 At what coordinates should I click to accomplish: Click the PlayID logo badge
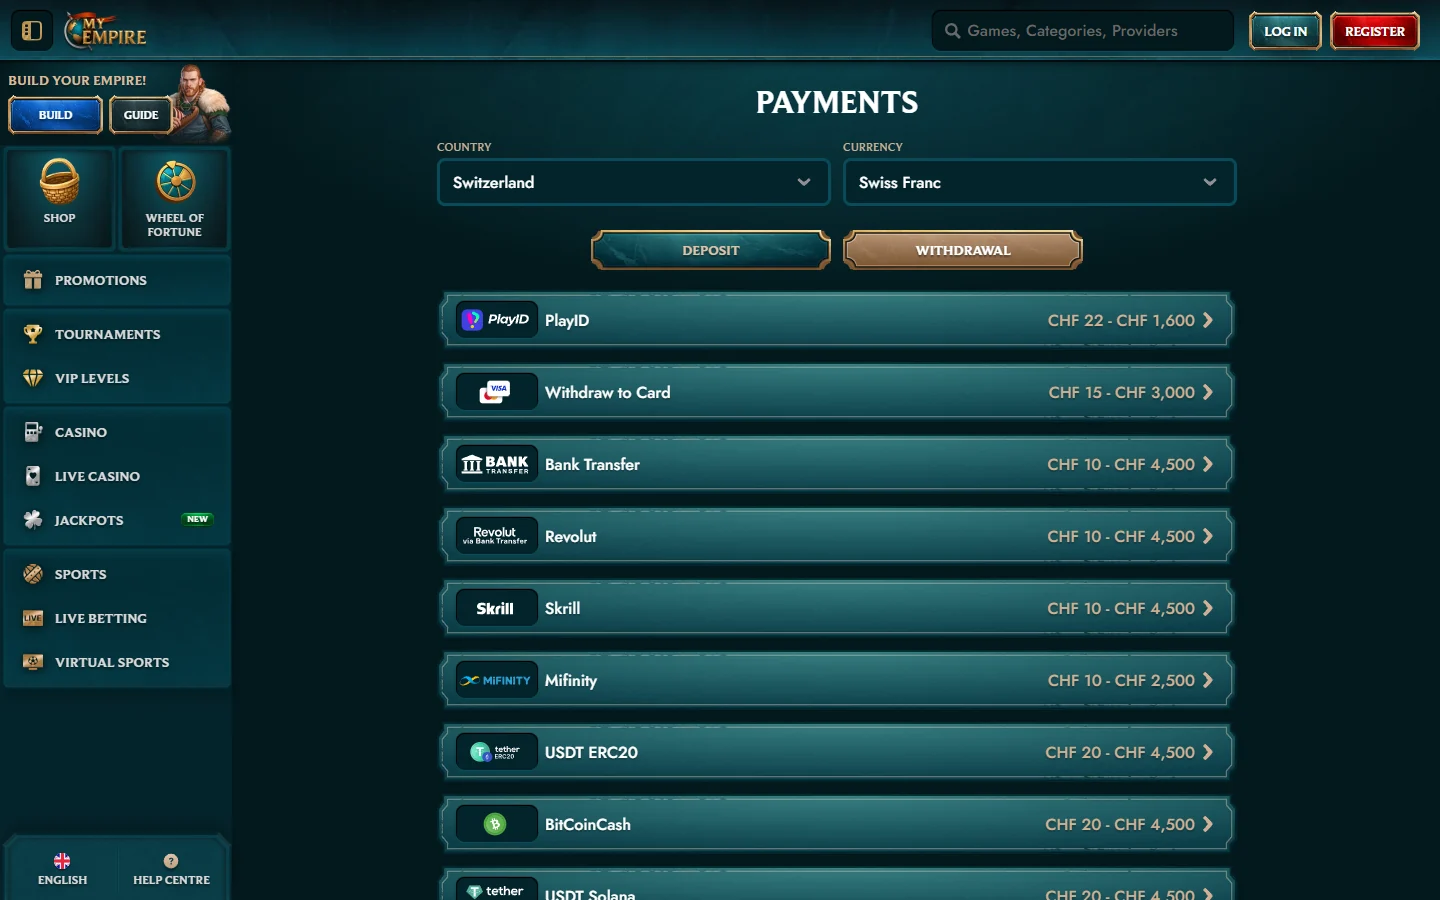point(497,320)
